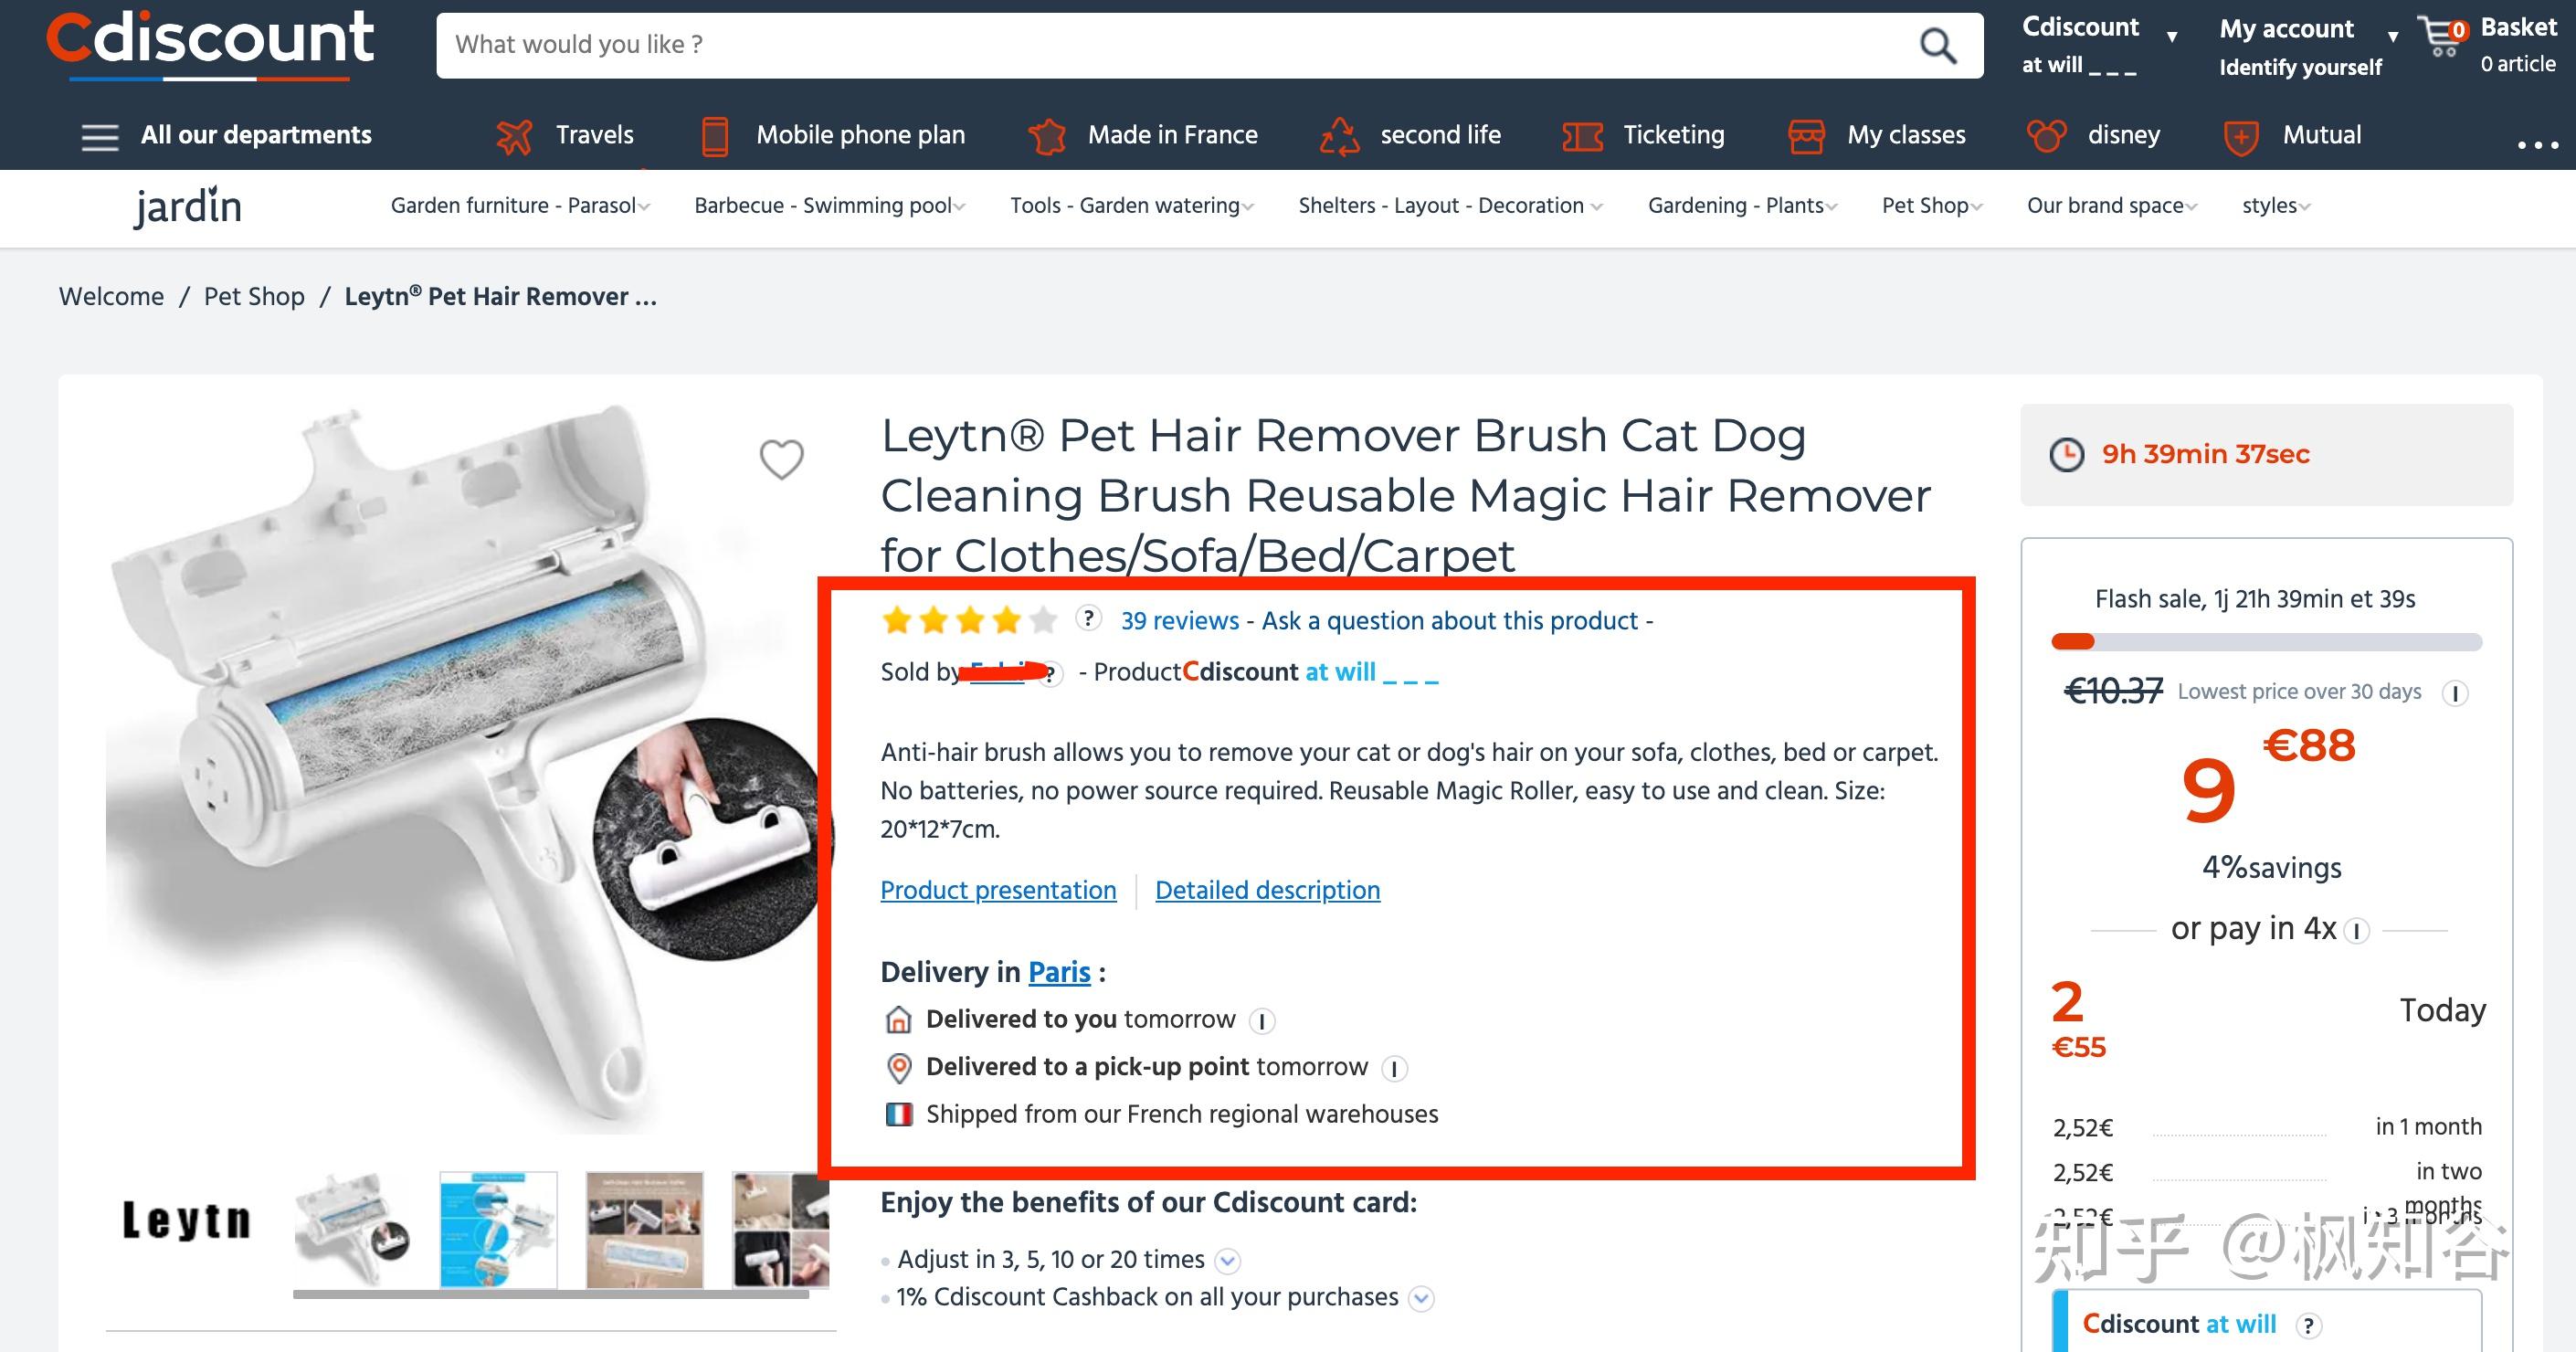Screen dimensions: 2576x1352
Task: Add product to wishlist with heart icon
Action: (x=781, y=459)
